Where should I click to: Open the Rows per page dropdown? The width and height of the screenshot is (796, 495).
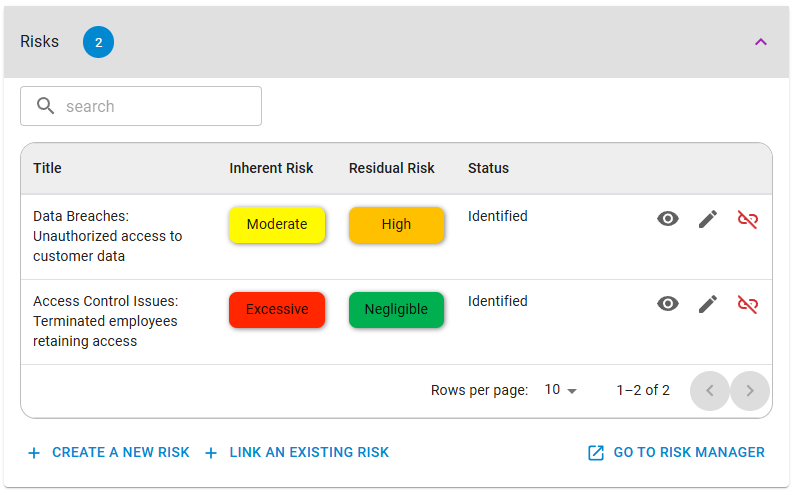(561, 390)
